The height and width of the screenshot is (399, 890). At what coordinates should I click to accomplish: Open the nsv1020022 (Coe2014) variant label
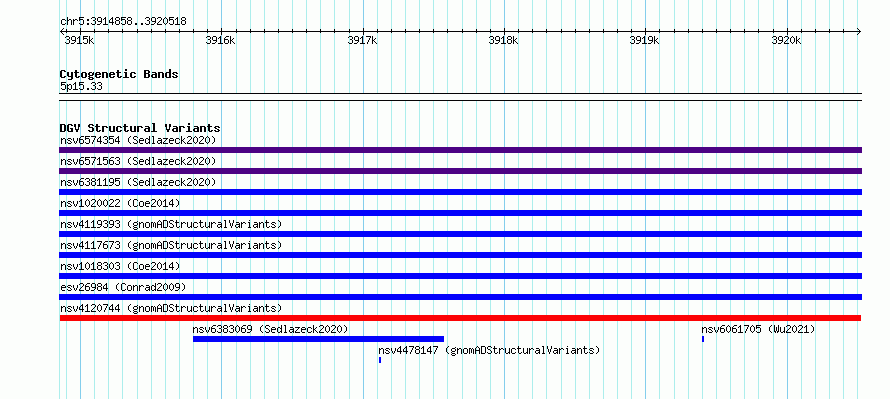(x=120, y=203)
